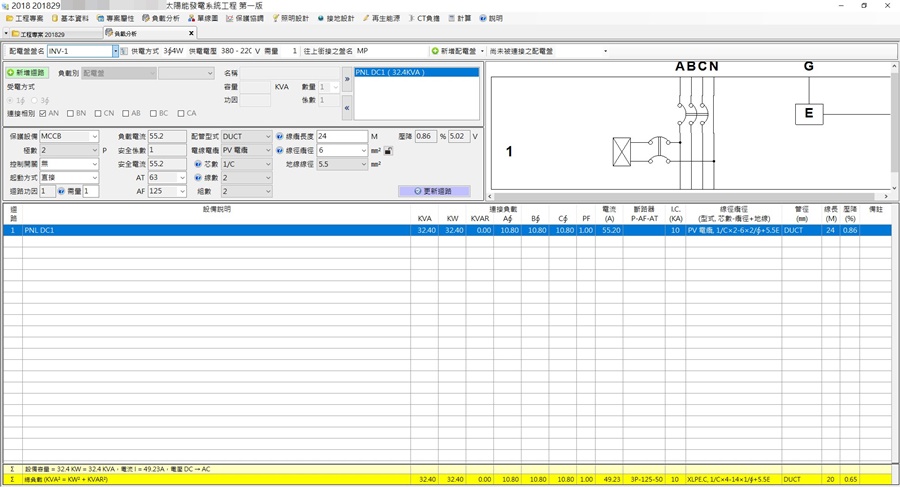This screenshot has height=487, width=900.
Task: Open the arrow beside 新增配電盤
Action: (482, 51)
